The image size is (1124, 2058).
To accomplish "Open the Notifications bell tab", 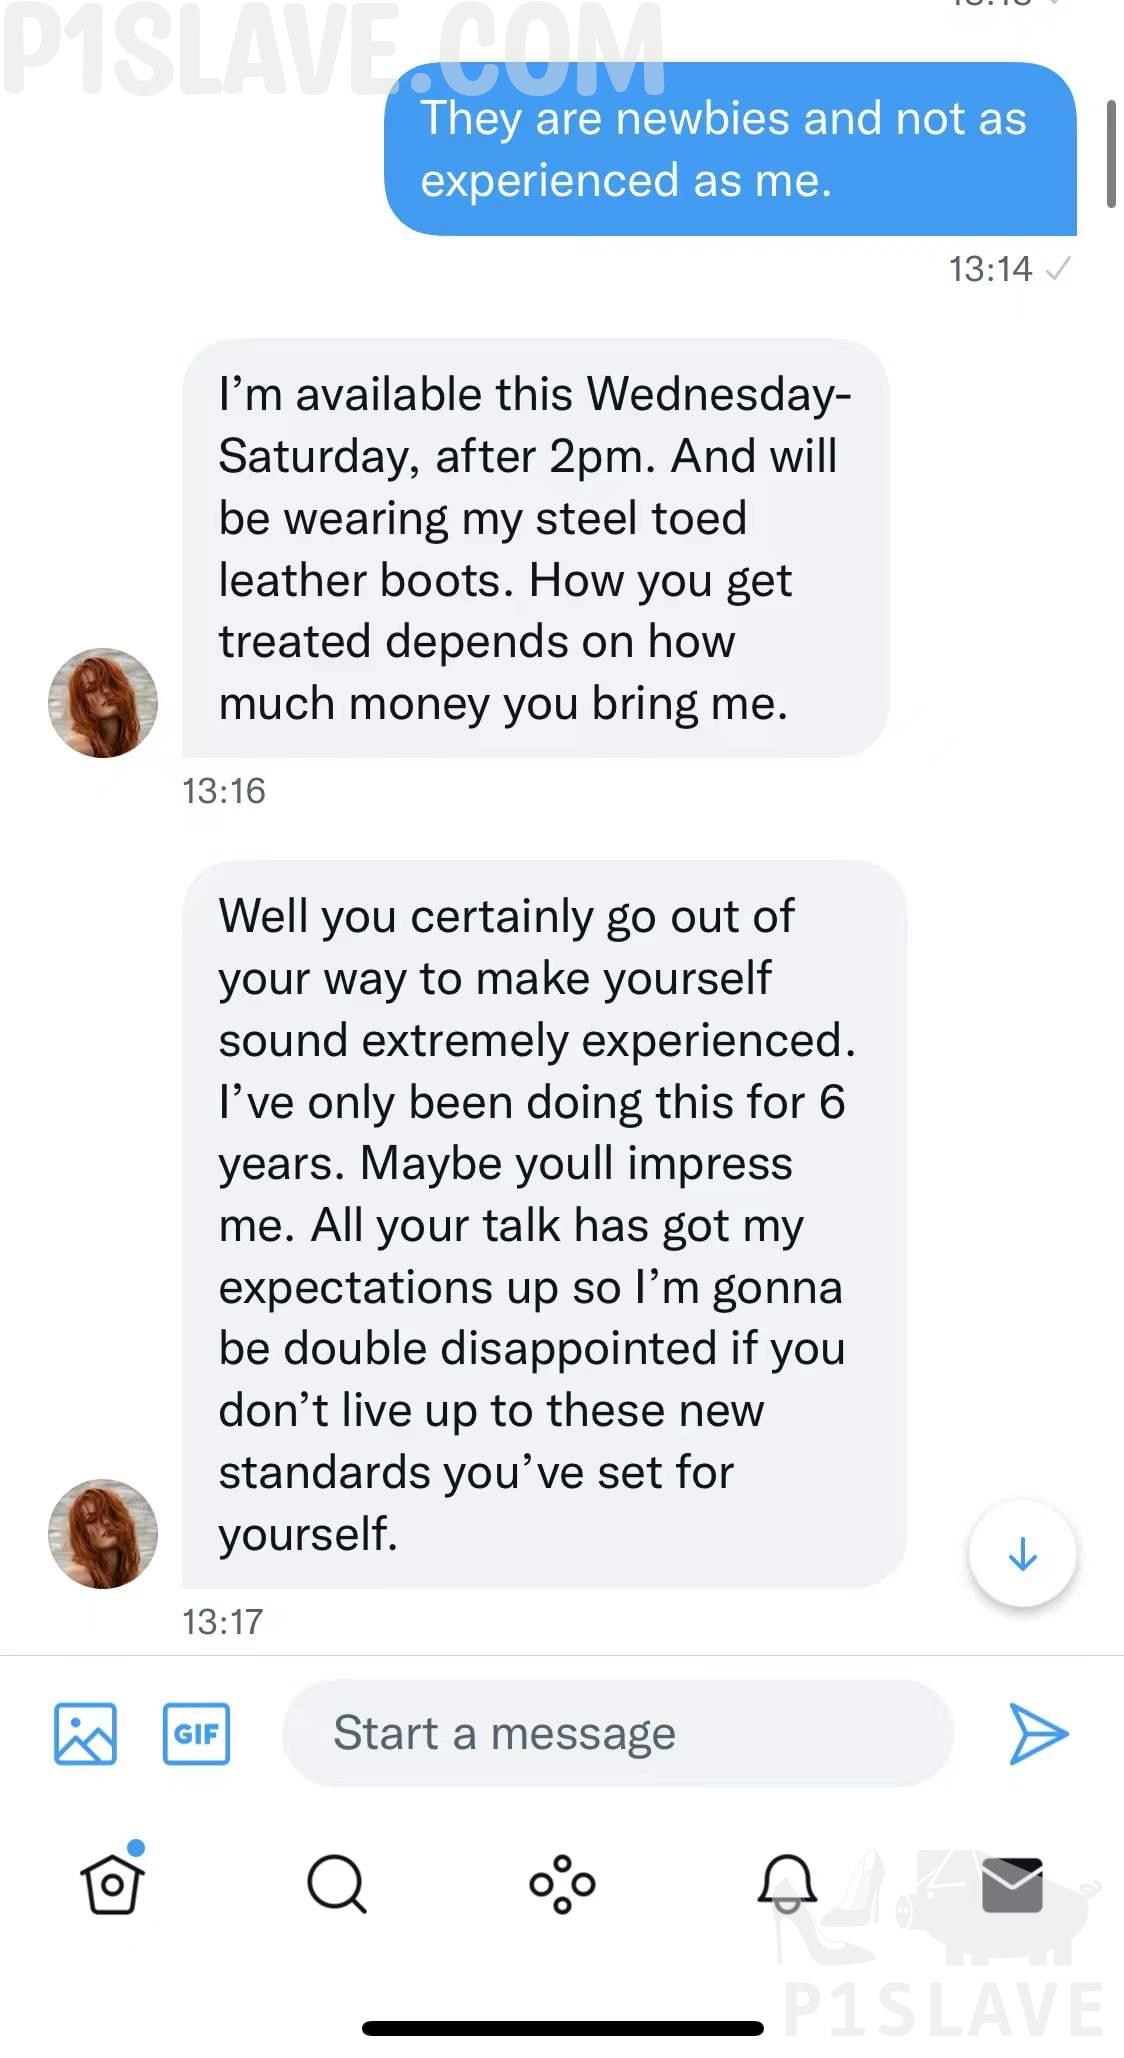I will click(787, 1883).
